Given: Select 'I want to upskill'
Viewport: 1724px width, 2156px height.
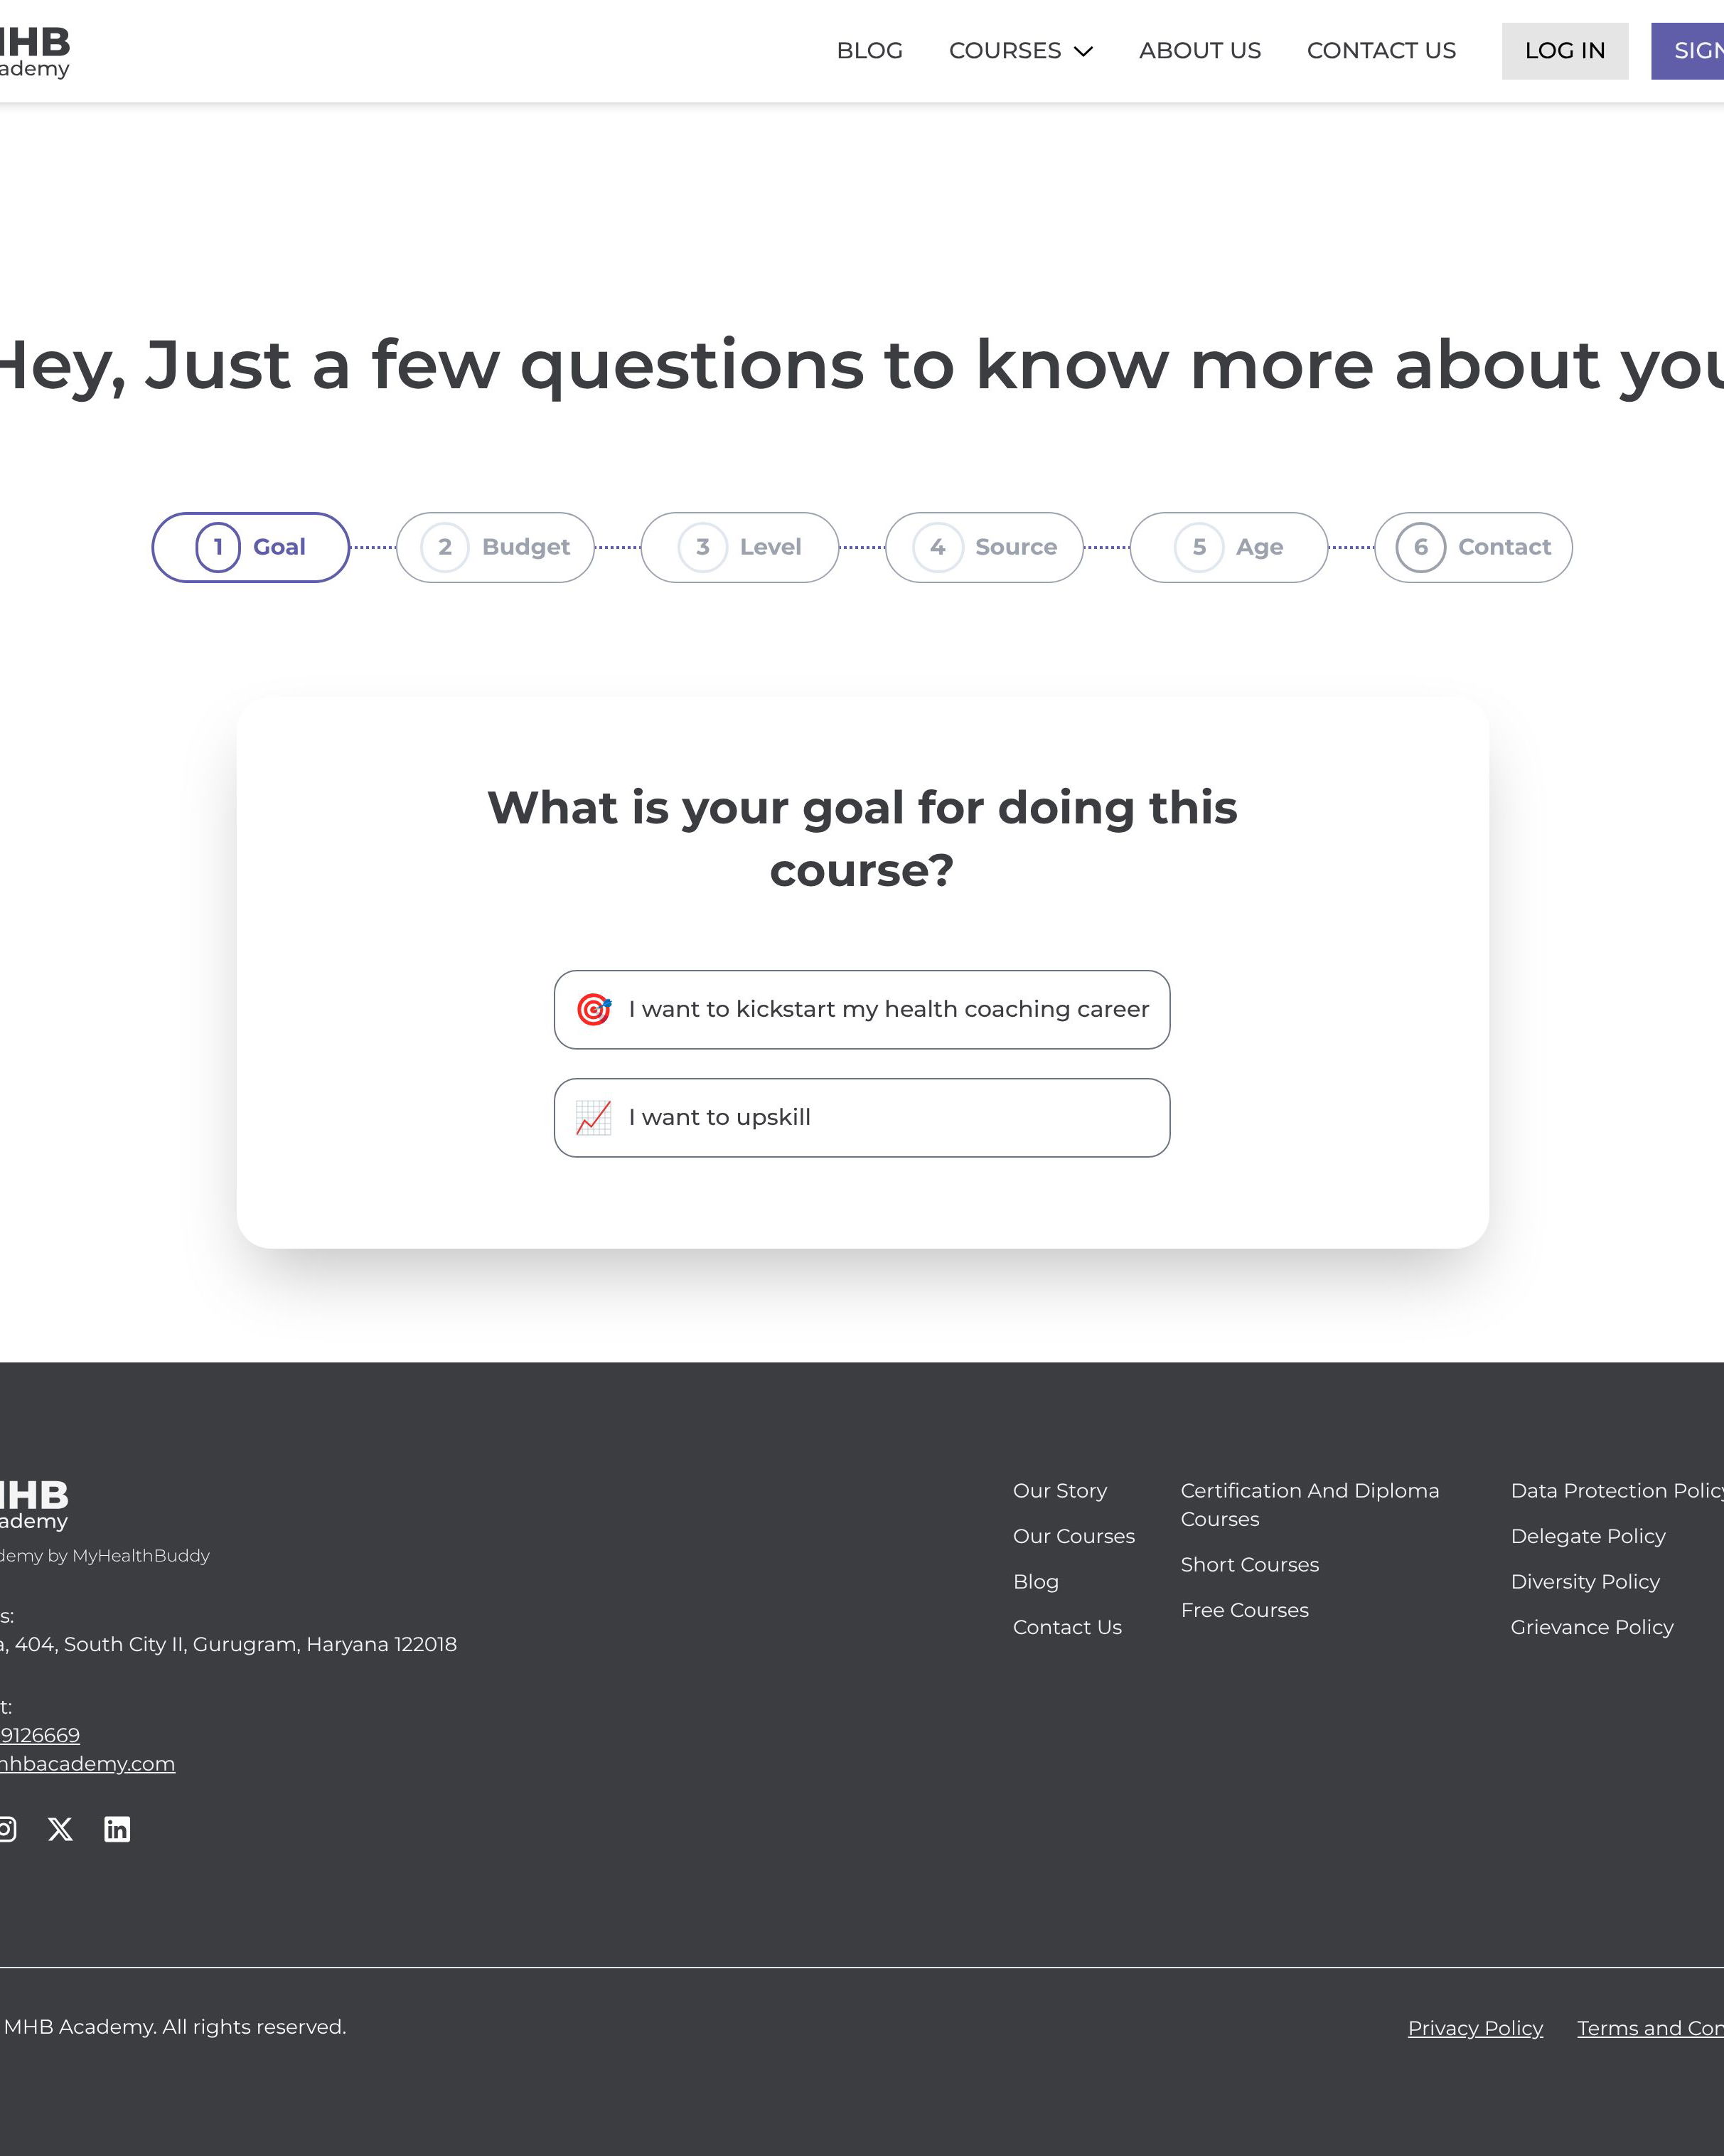Looking at the screenshot, I should [861, 1117].
